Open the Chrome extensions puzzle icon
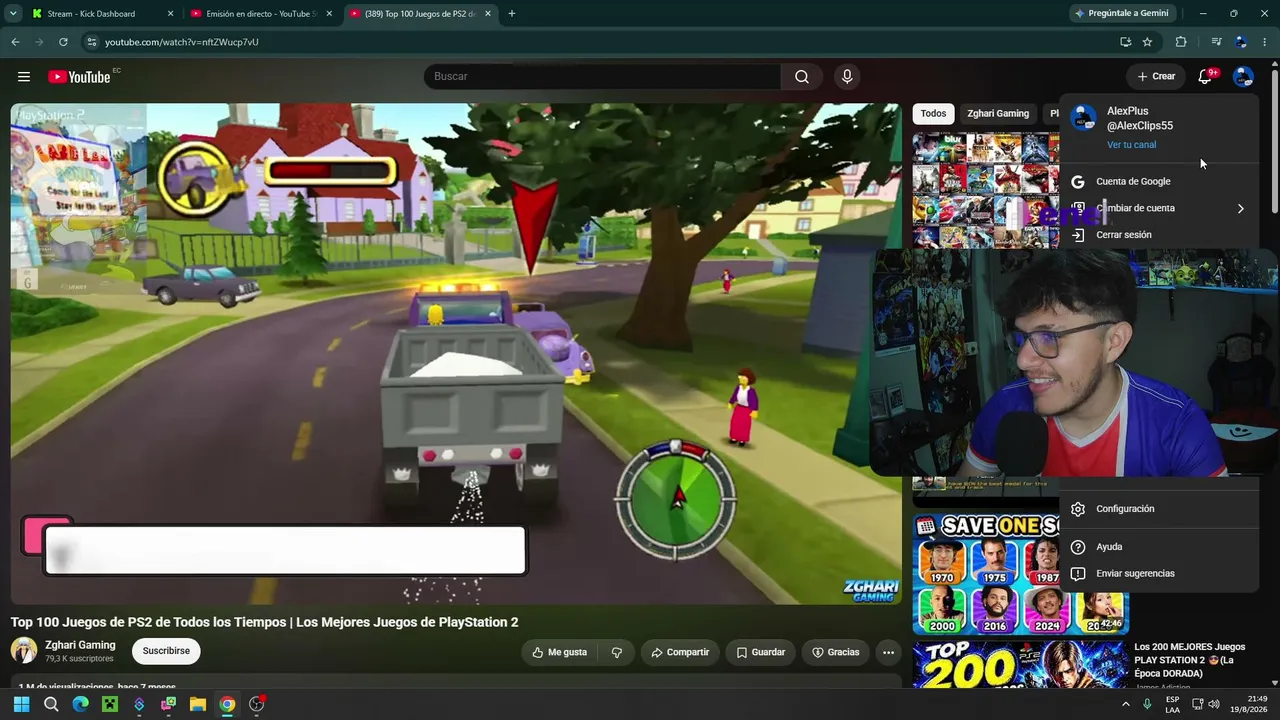This screenshot has height=720, width=1280. point(1181,42)
